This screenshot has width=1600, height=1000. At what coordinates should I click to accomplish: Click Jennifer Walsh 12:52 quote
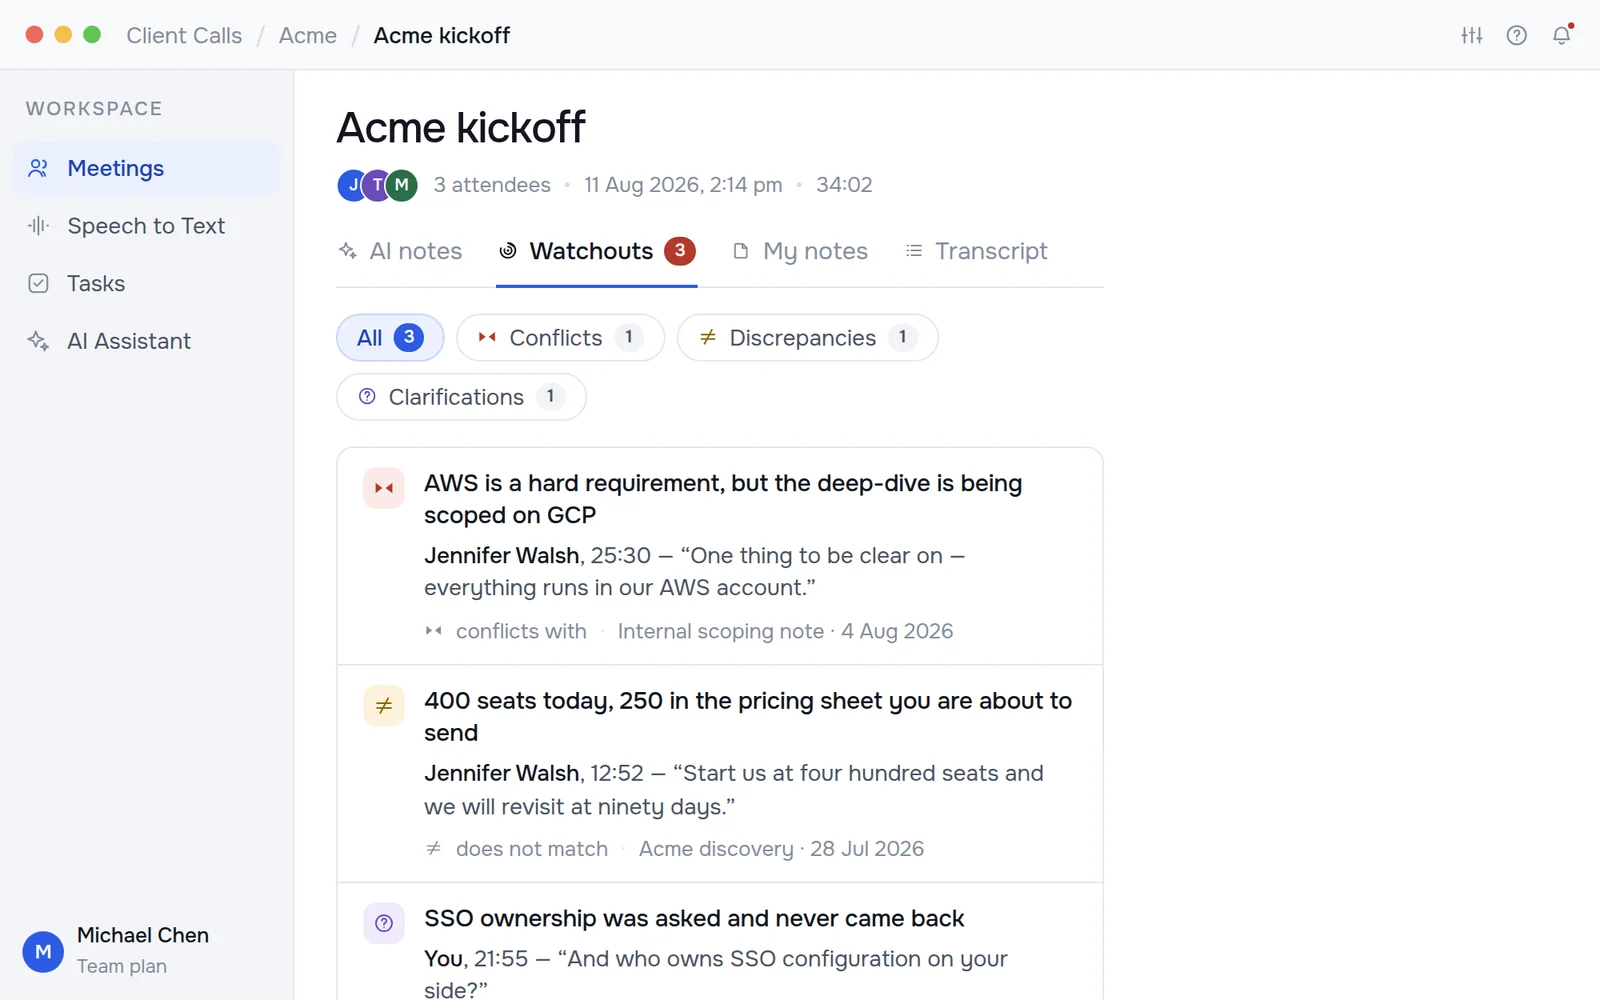tap(734, 790)
